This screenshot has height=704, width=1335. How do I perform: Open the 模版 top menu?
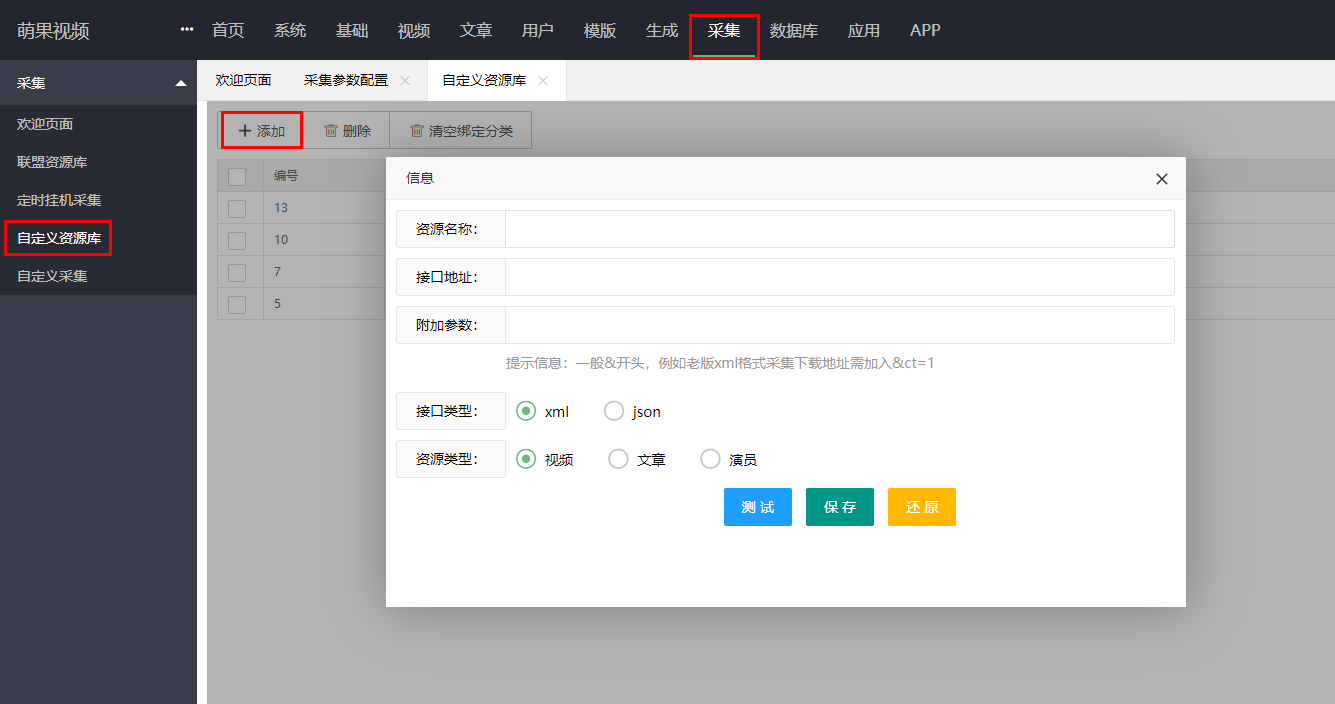tap(600, 30)
